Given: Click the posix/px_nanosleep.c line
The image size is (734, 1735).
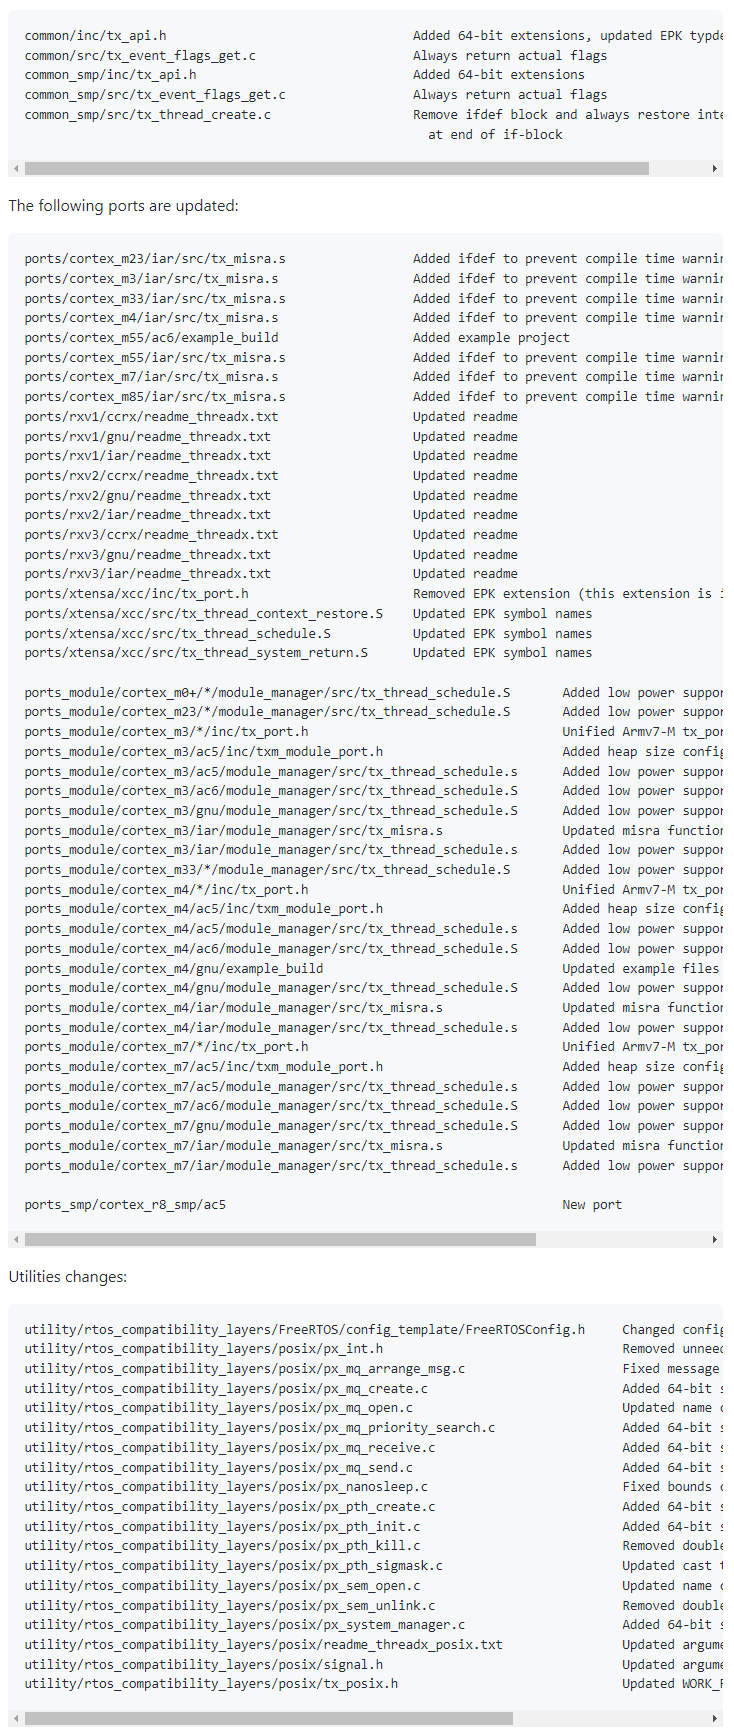Looking at the screenshot, I should (226, 1487).
